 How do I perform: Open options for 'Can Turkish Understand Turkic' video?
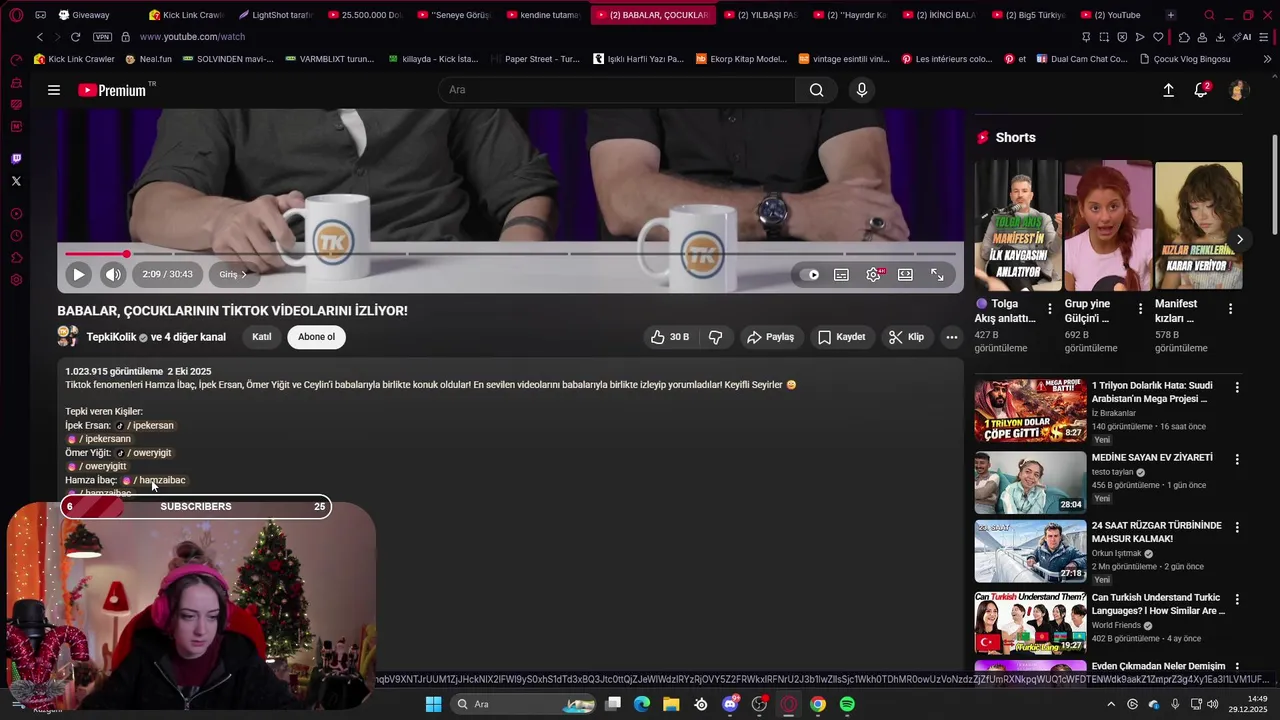coord(1237,599)
